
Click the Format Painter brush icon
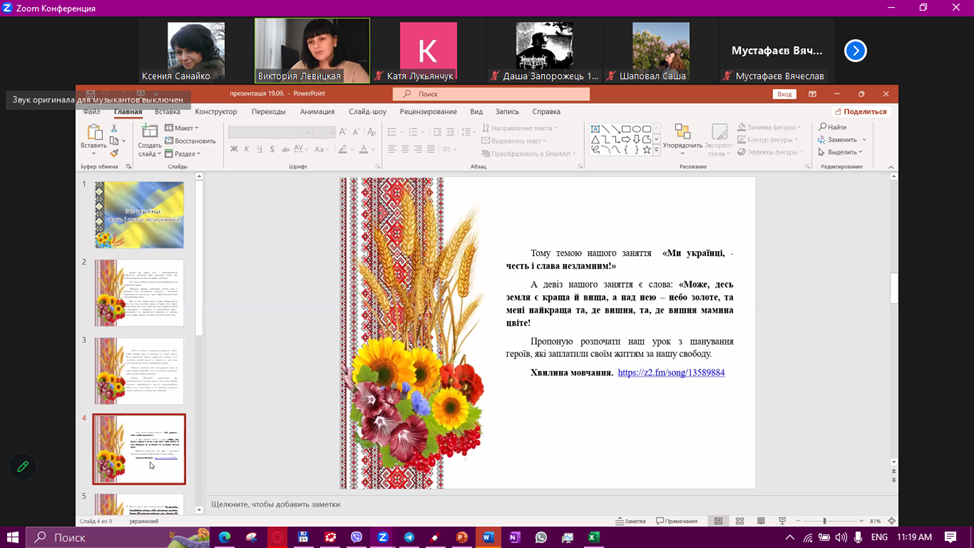(114, 153)
